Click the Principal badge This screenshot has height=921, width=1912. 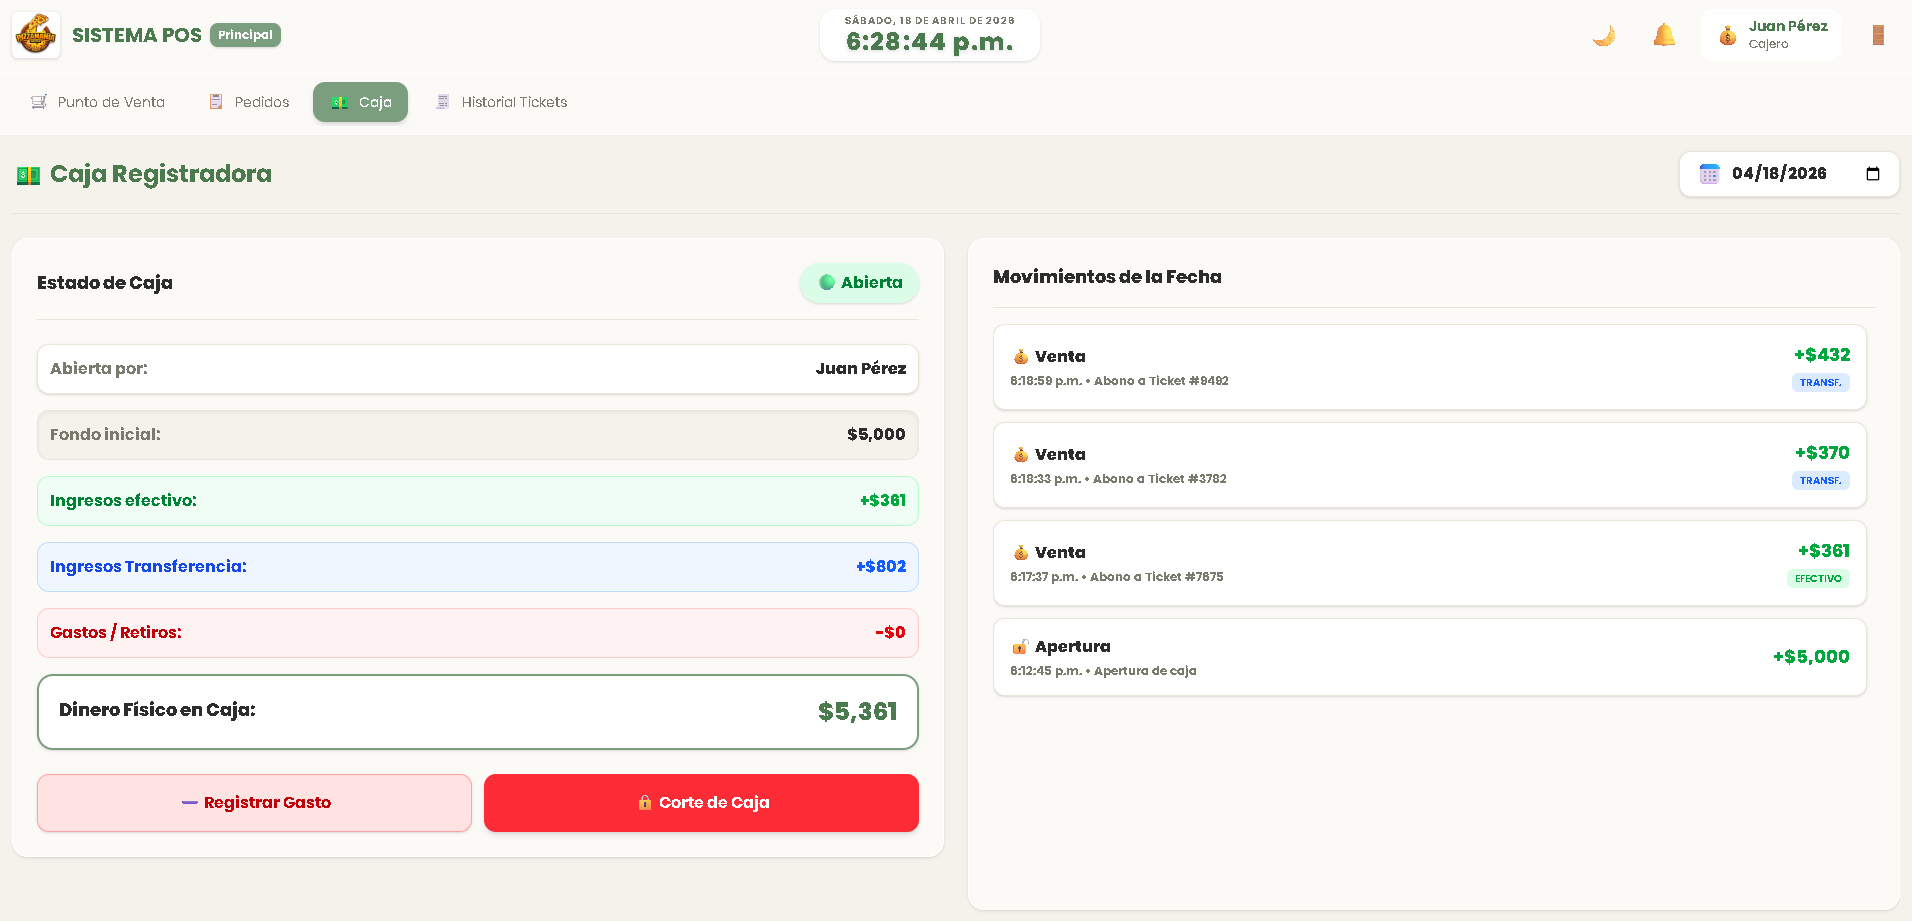[x=245, y=35]
